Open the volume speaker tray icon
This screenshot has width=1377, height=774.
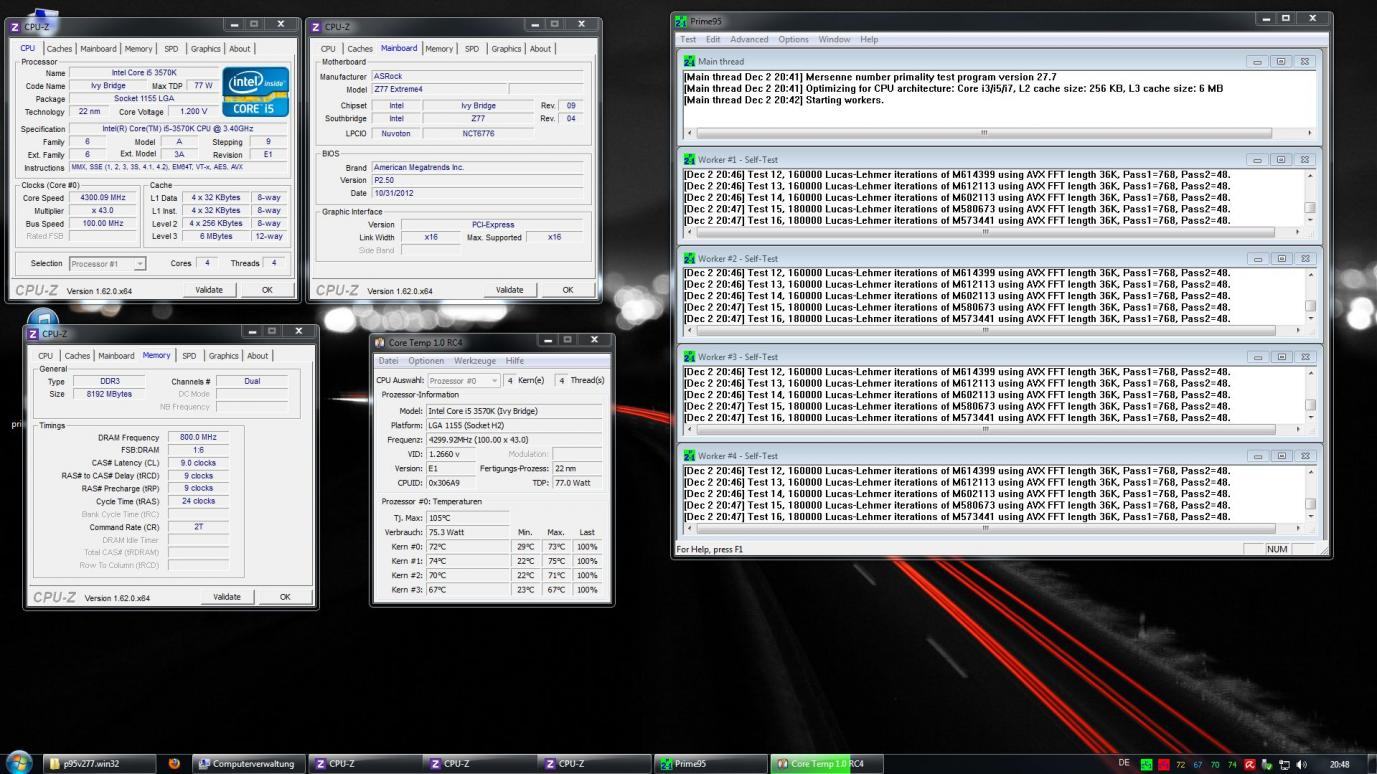1300,764
